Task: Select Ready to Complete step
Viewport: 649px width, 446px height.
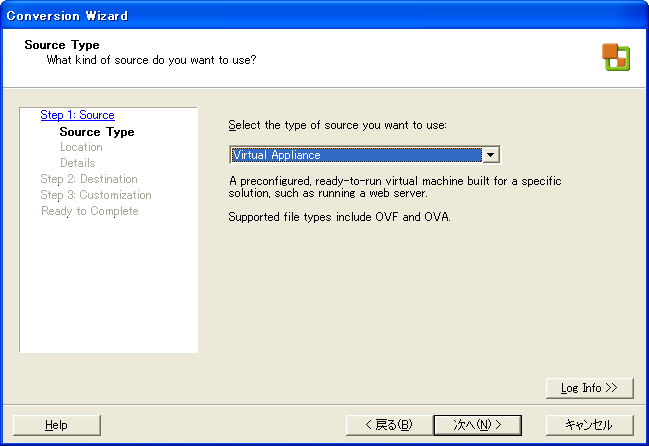Action: (89, 211)
